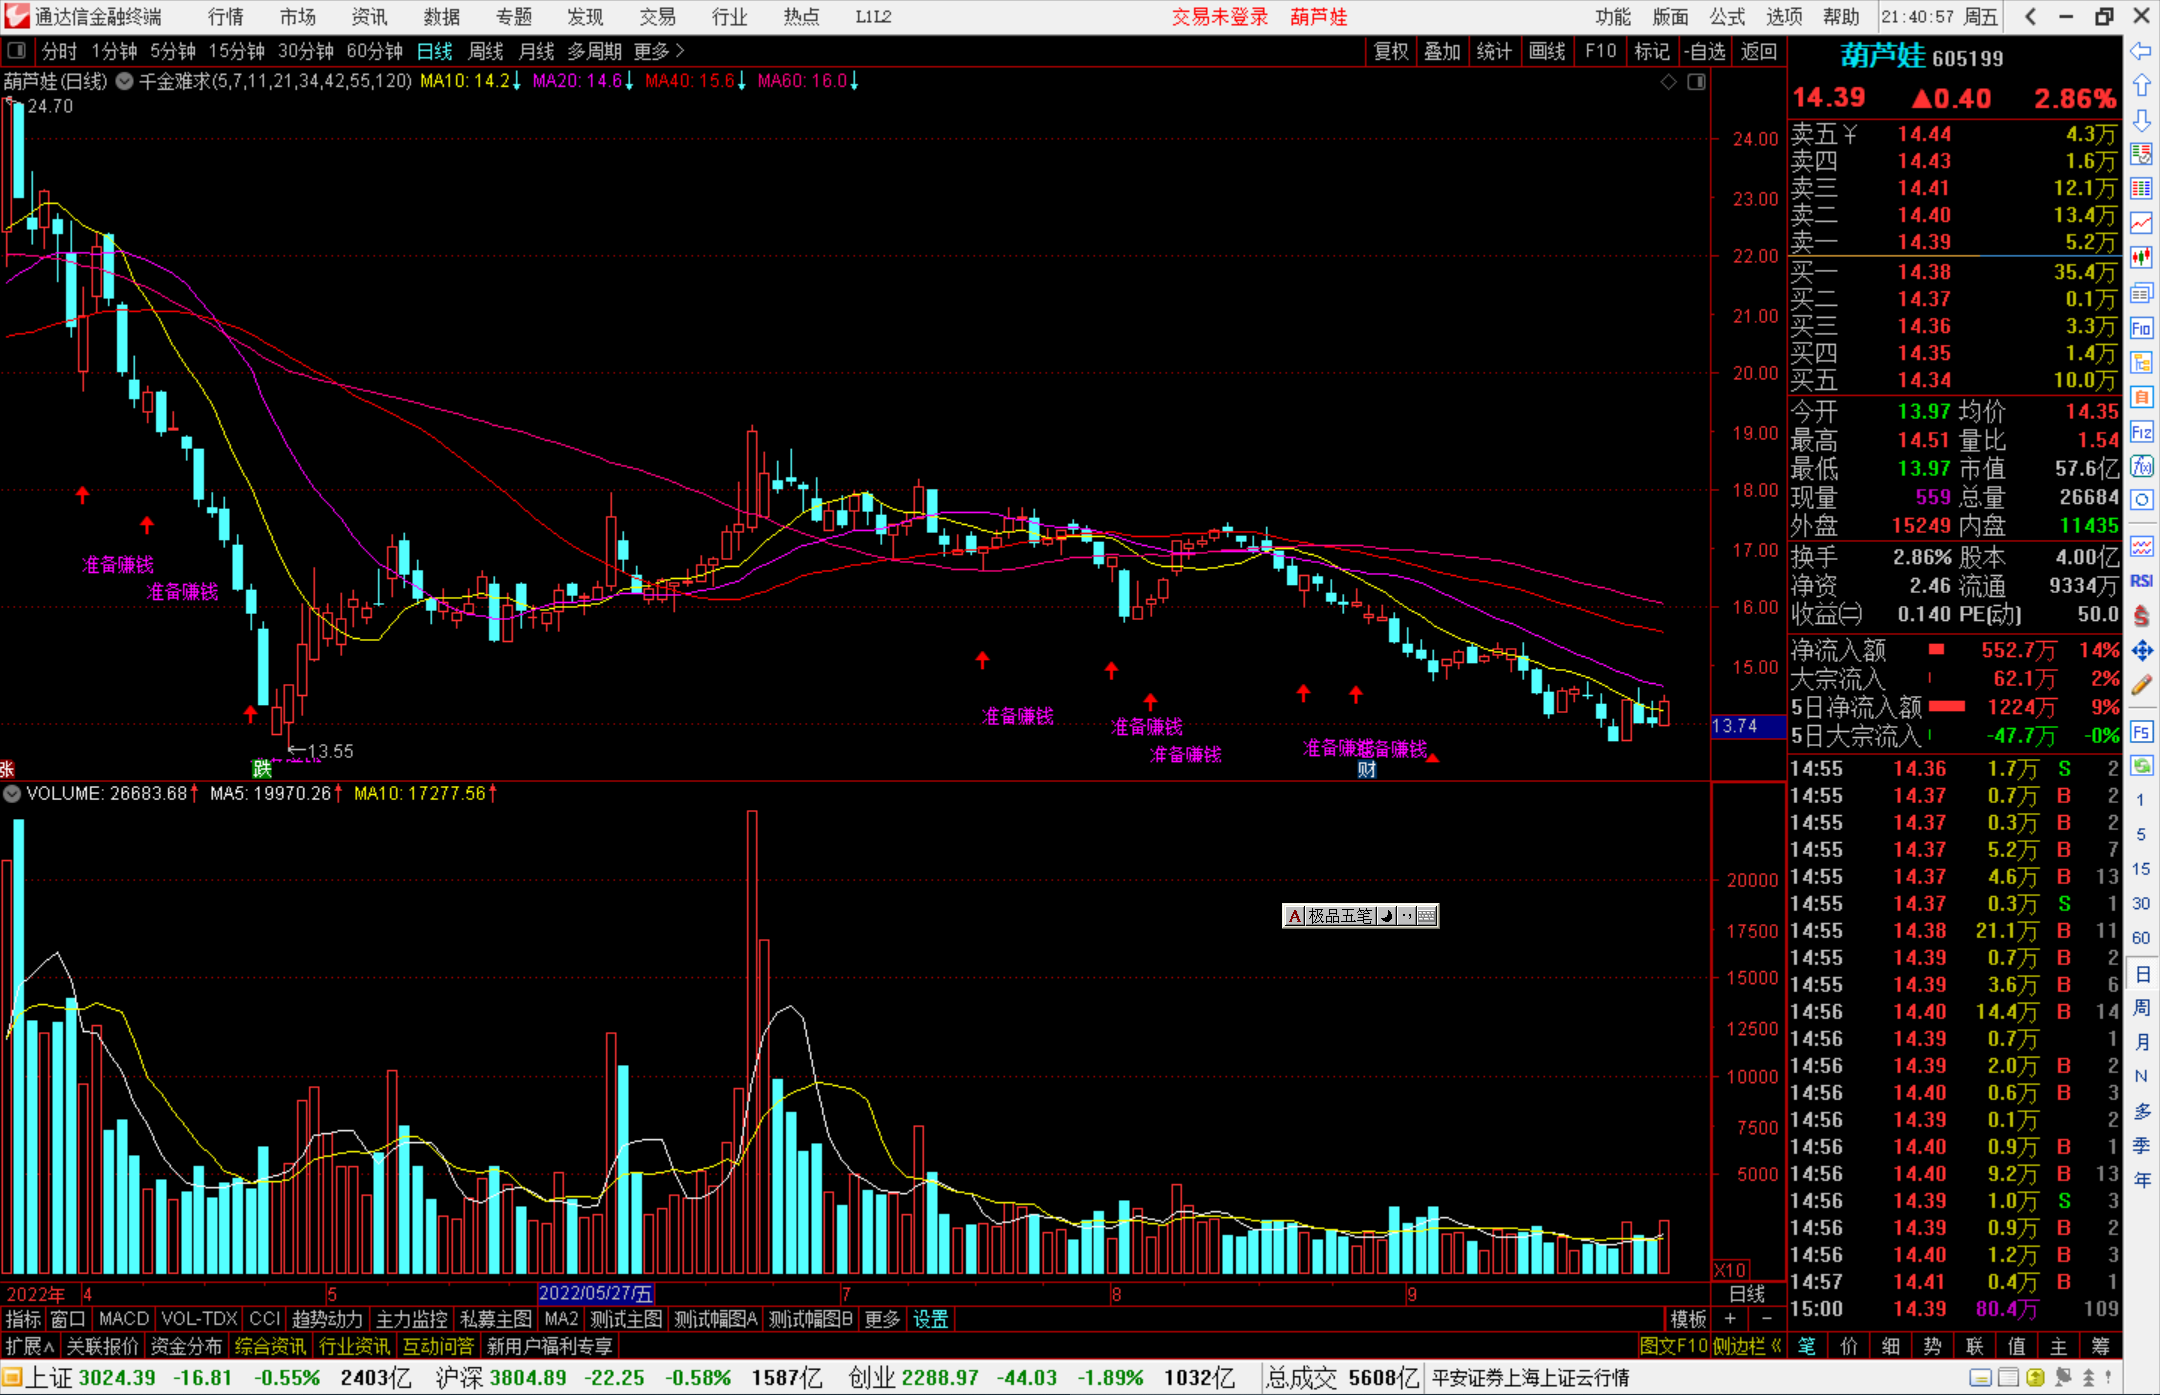Click the + zoom in chart button
Image resolution: width=2160 pixels, height=1395 pixels.
pyautogui.click(x=1731, y=1319)
